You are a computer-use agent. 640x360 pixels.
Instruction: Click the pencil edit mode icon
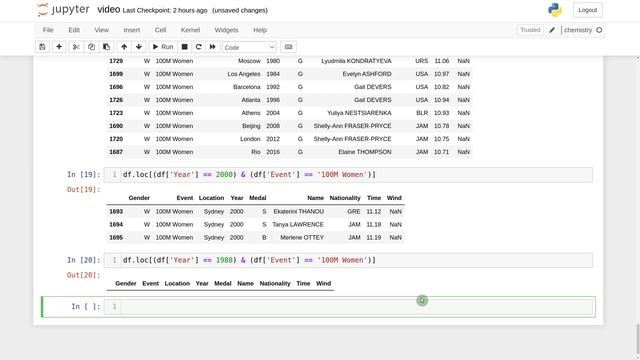click(552, 30)
